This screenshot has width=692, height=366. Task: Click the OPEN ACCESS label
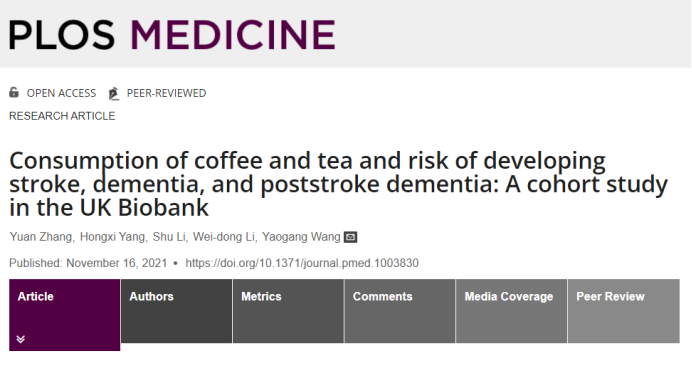tap(61, 93)
